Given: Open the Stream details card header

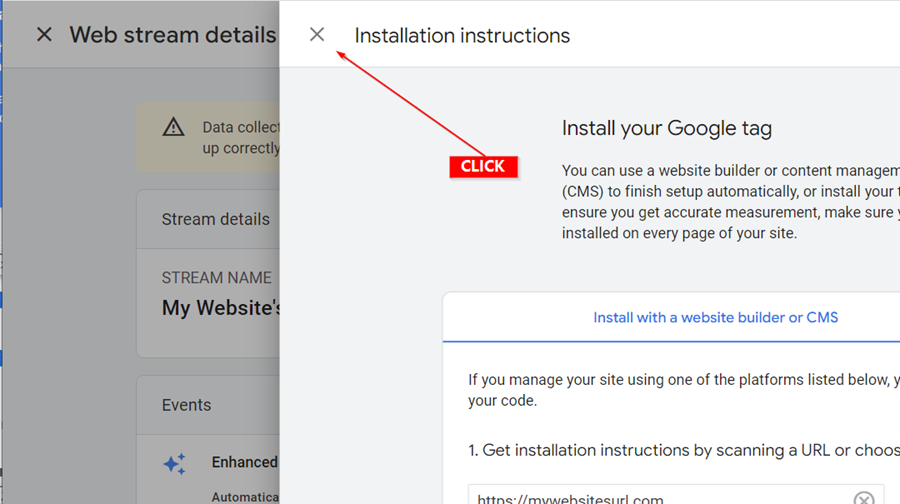Looking at the screenshot, I should [x=216, y=219].
